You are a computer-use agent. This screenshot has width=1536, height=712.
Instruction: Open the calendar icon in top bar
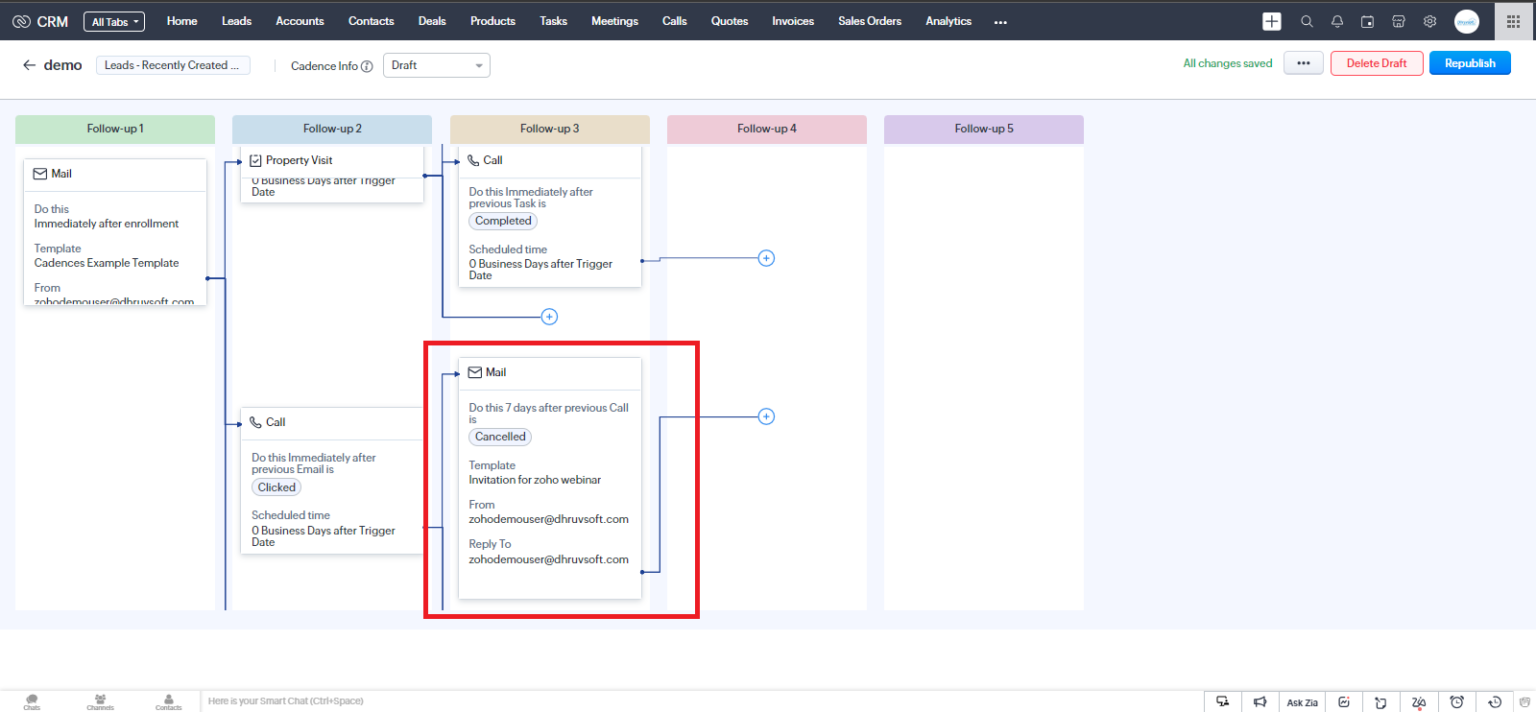(x=1366, y=20)
